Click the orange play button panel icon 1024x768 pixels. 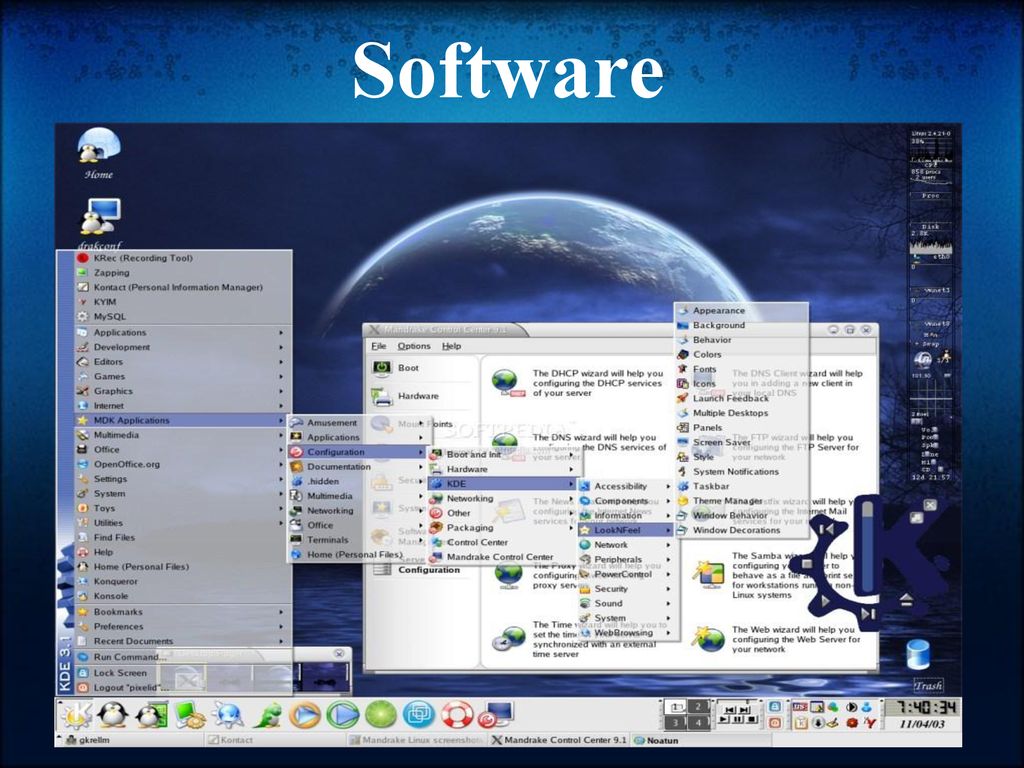tap(305, 714)
